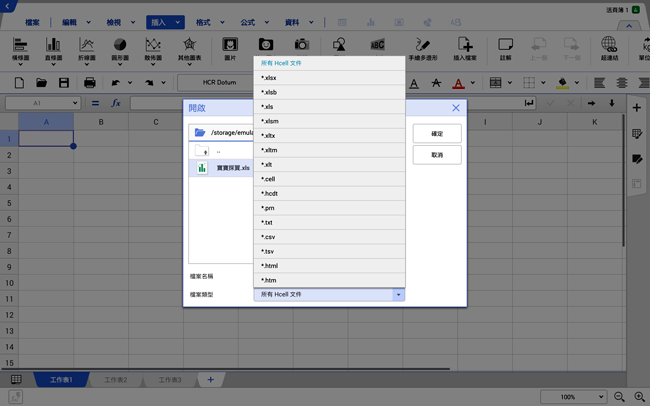Close the 開啟 dialog with the X

point(456,107)
